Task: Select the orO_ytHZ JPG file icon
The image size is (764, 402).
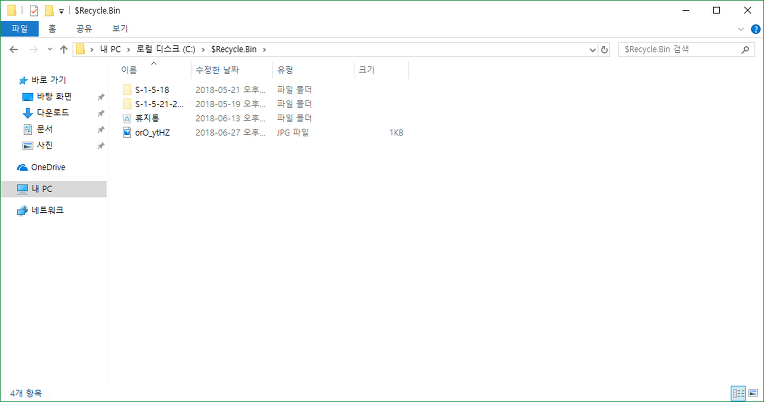Action: [127, 133]
